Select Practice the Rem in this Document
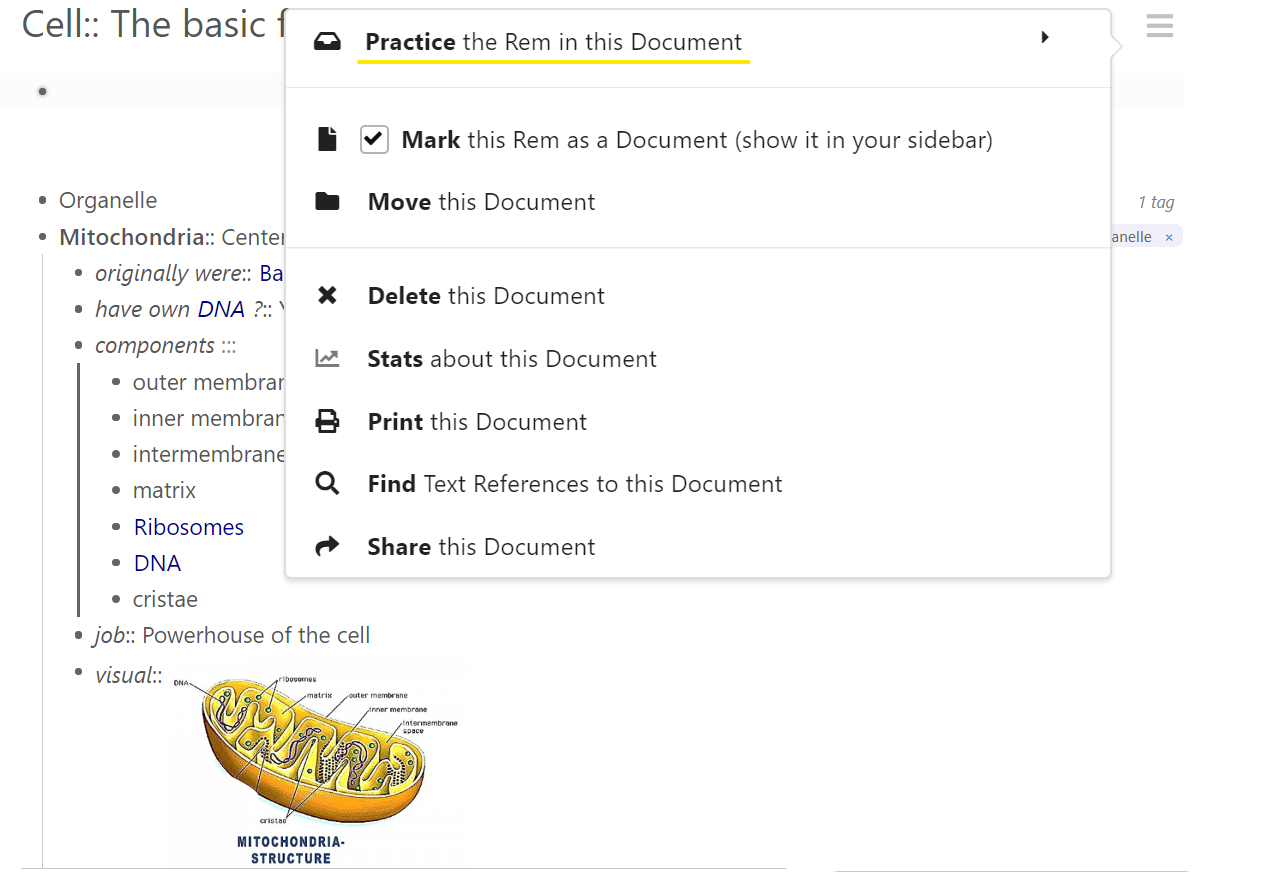 click(553, 42)
